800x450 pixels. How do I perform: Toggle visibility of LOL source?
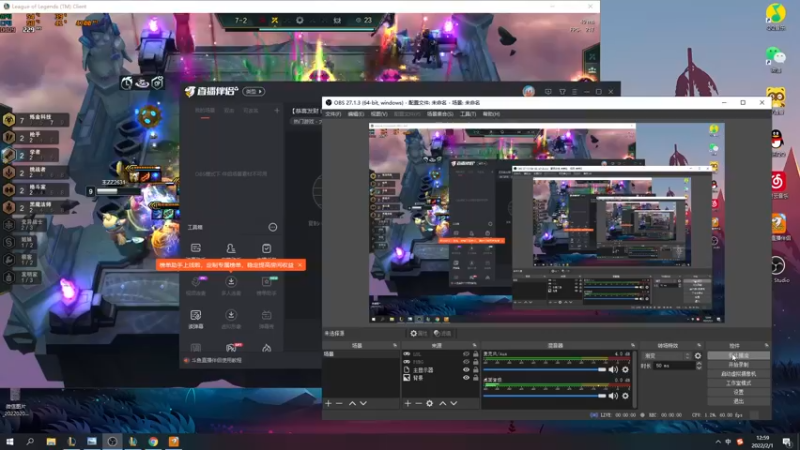tap(466, 354)
